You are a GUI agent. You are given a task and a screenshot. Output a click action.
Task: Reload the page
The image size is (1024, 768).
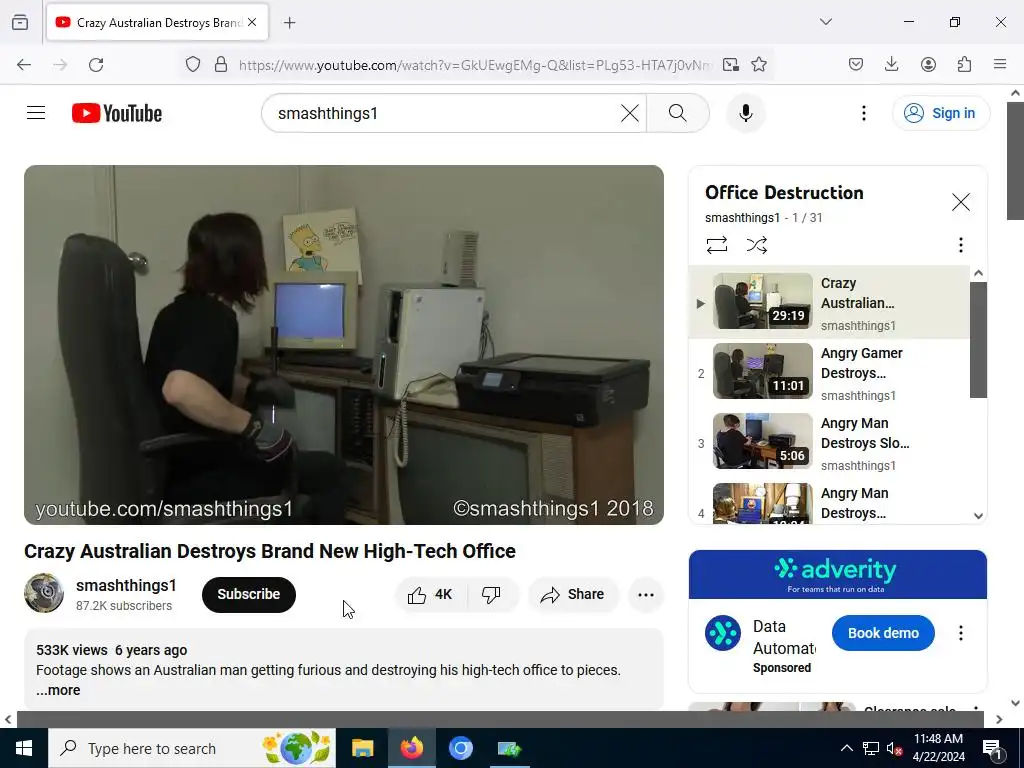pyautogui.click(x=96, y=65)
